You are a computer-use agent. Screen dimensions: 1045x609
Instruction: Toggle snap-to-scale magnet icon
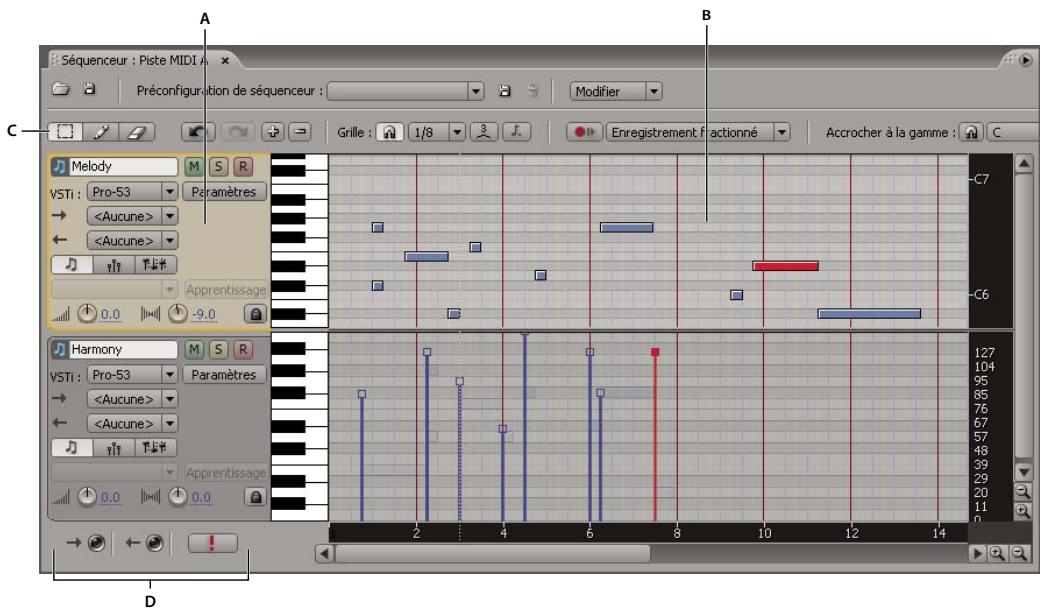pyautogui.click(x=972, y=132)
